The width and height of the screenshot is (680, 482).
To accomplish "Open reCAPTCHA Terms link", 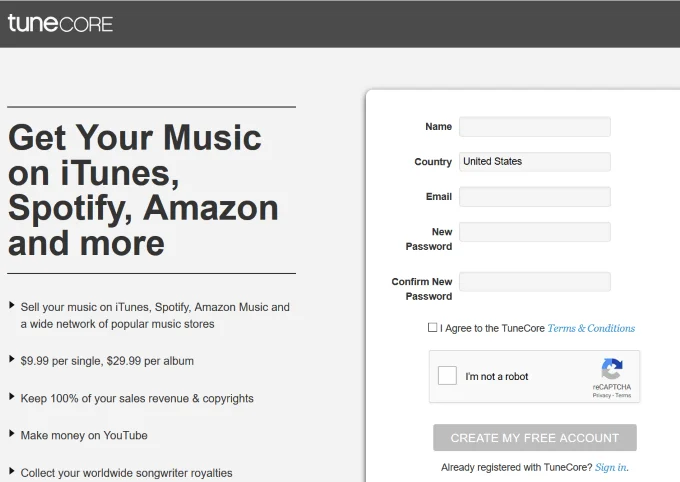I will tap(623, 395).
